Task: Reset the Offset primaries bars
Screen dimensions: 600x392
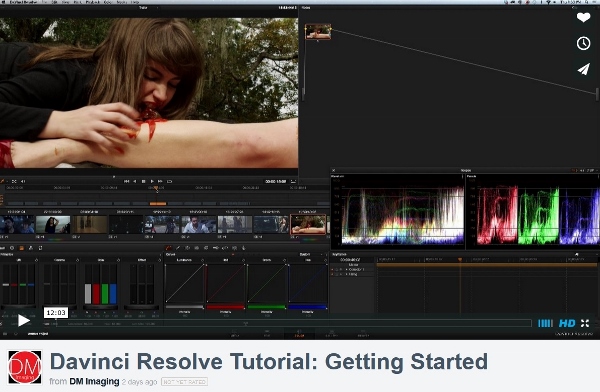Action: [160, 260]
